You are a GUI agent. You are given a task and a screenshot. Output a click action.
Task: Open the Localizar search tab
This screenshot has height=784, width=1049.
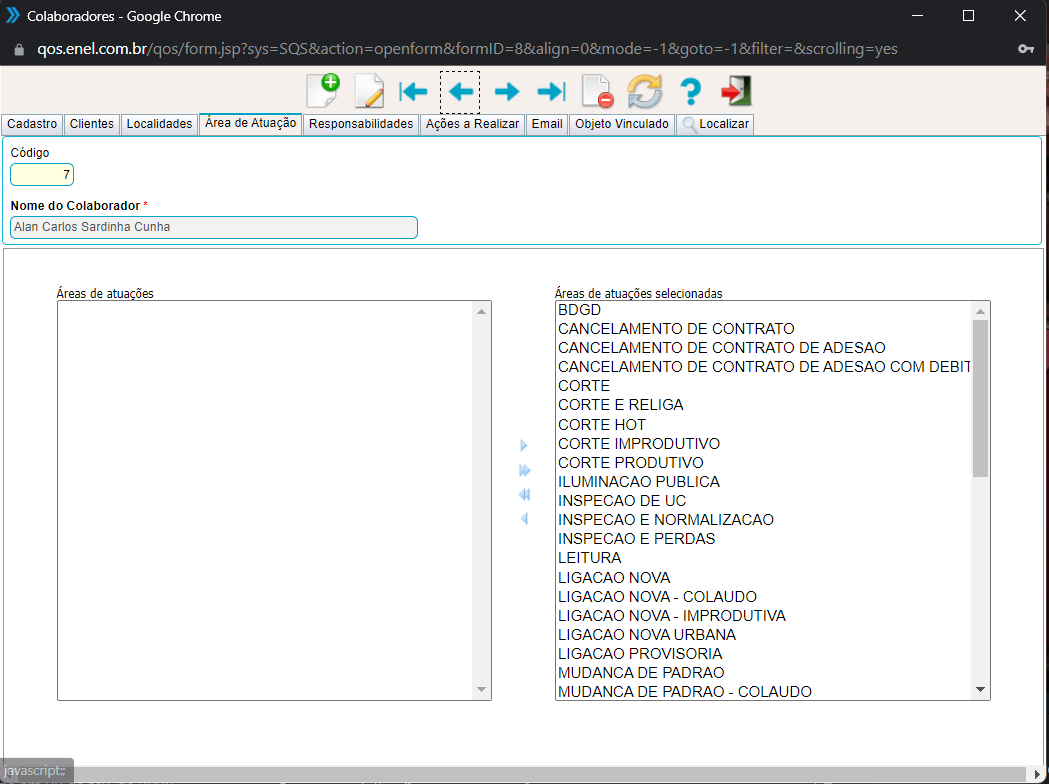[x=715, y=124]
